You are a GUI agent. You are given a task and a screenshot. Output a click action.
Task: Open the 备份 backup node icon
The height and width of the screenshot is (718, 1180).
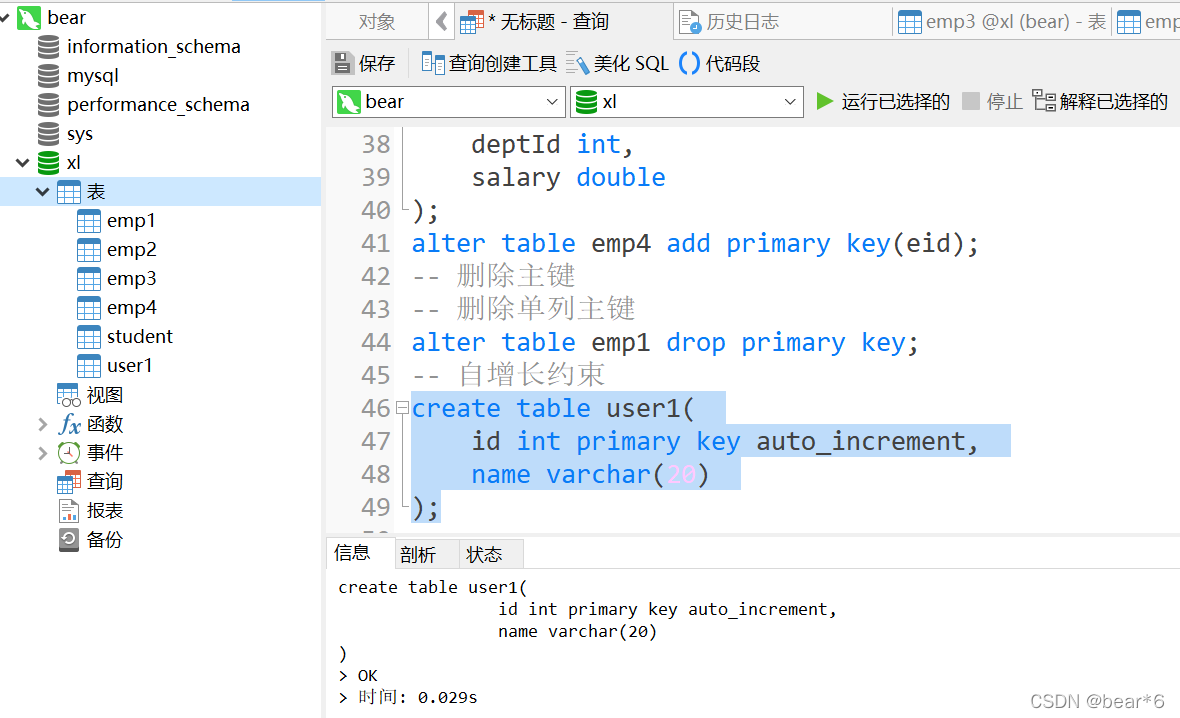[68, 540]
